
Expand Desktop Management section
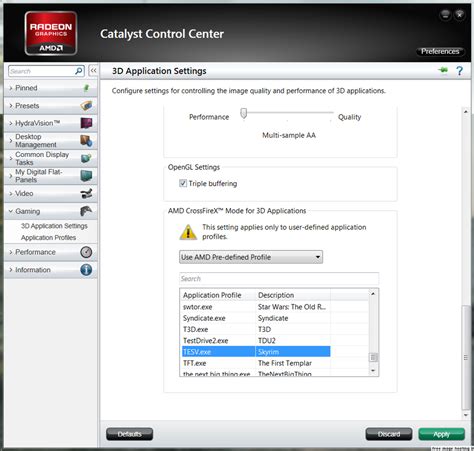[51, 141]
